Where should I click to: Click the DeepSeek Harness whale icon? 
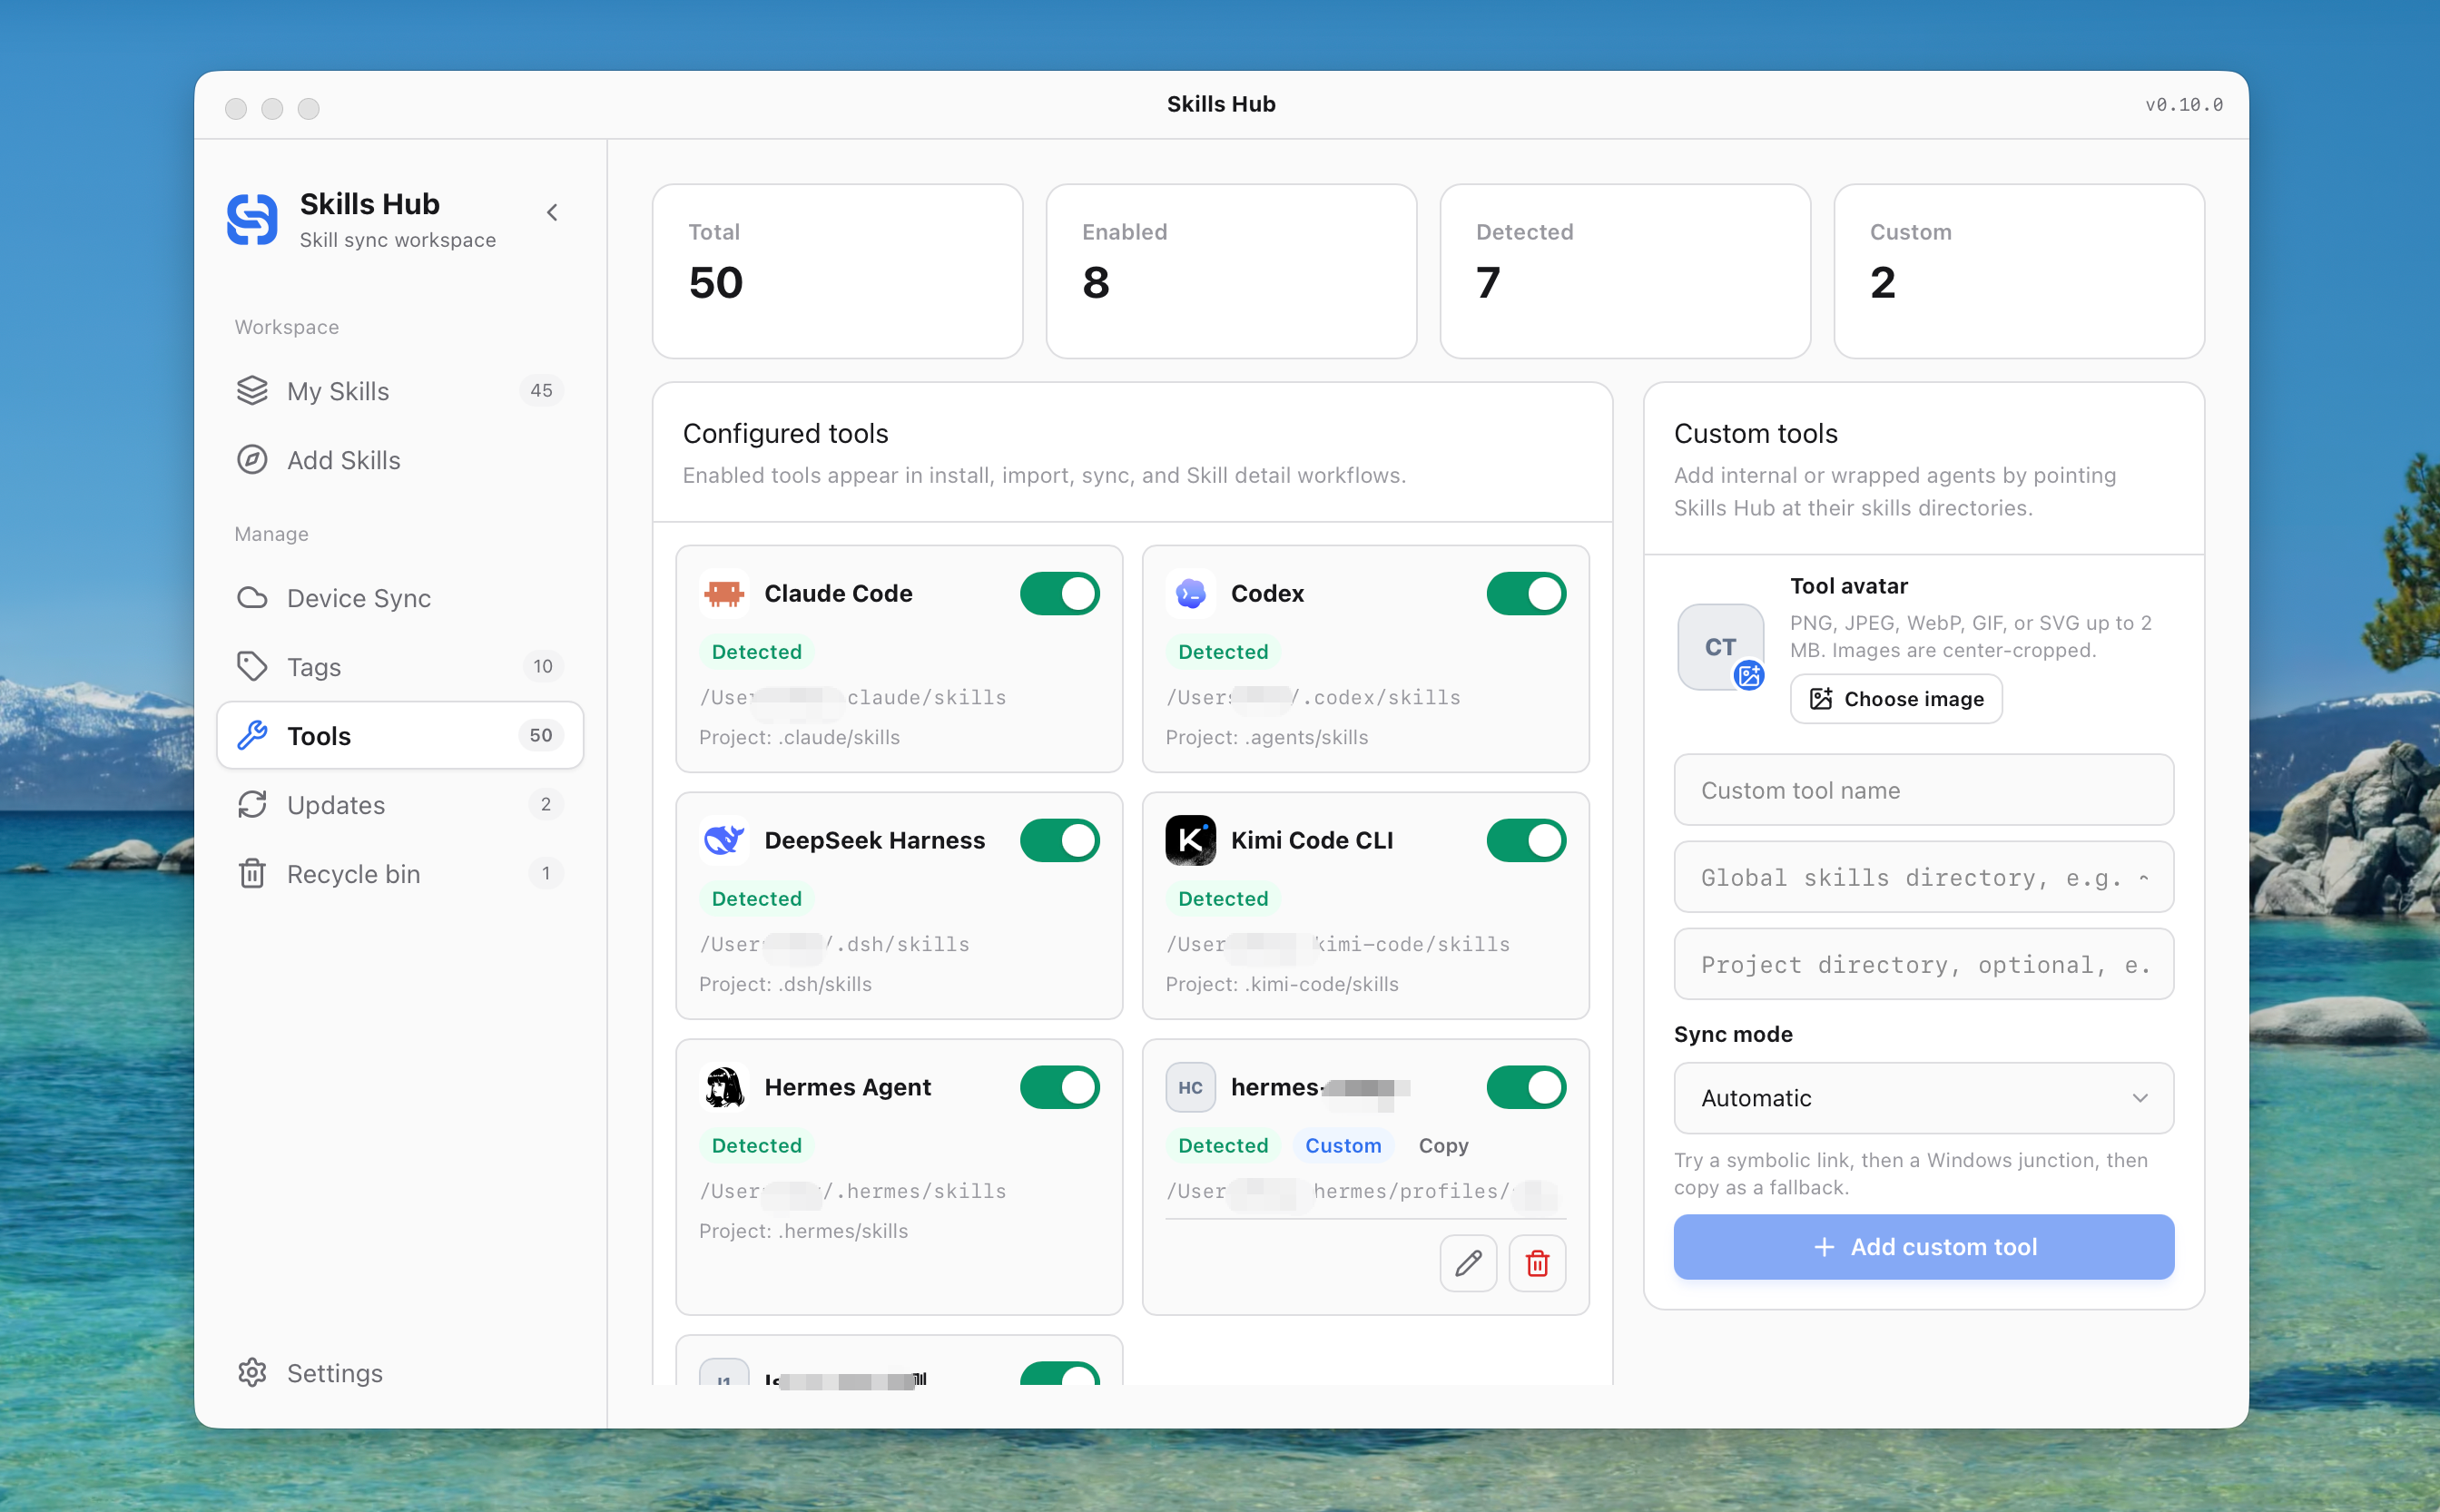point(724,841)
